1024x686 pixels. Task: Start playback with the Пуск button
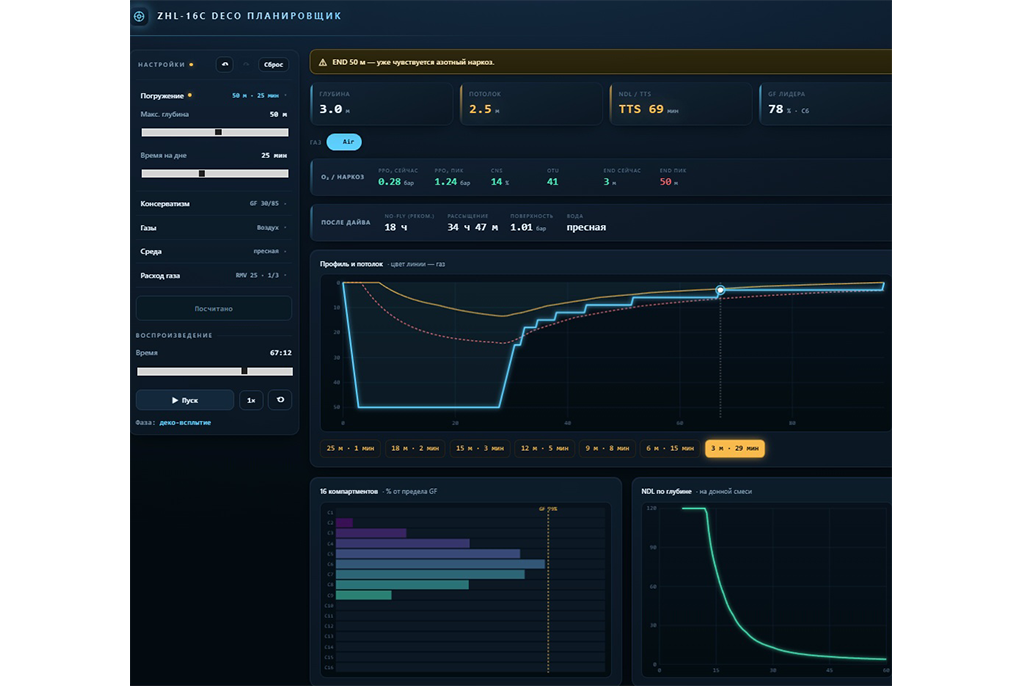(185, 400)
